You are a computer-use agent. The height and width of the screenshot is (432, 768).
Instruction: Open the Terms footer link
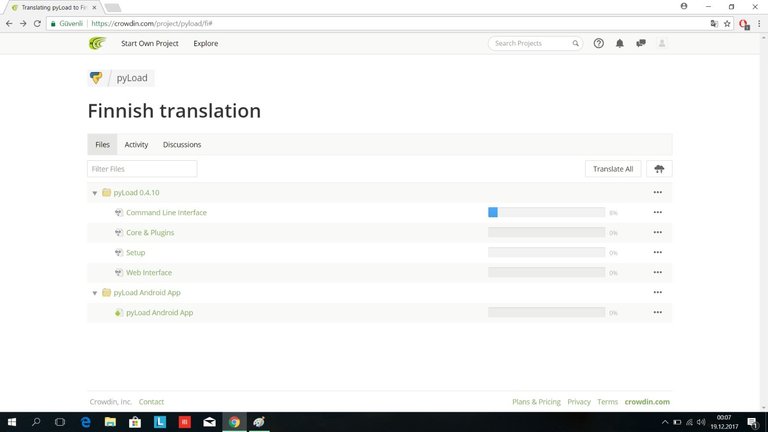tap(607, 402)
